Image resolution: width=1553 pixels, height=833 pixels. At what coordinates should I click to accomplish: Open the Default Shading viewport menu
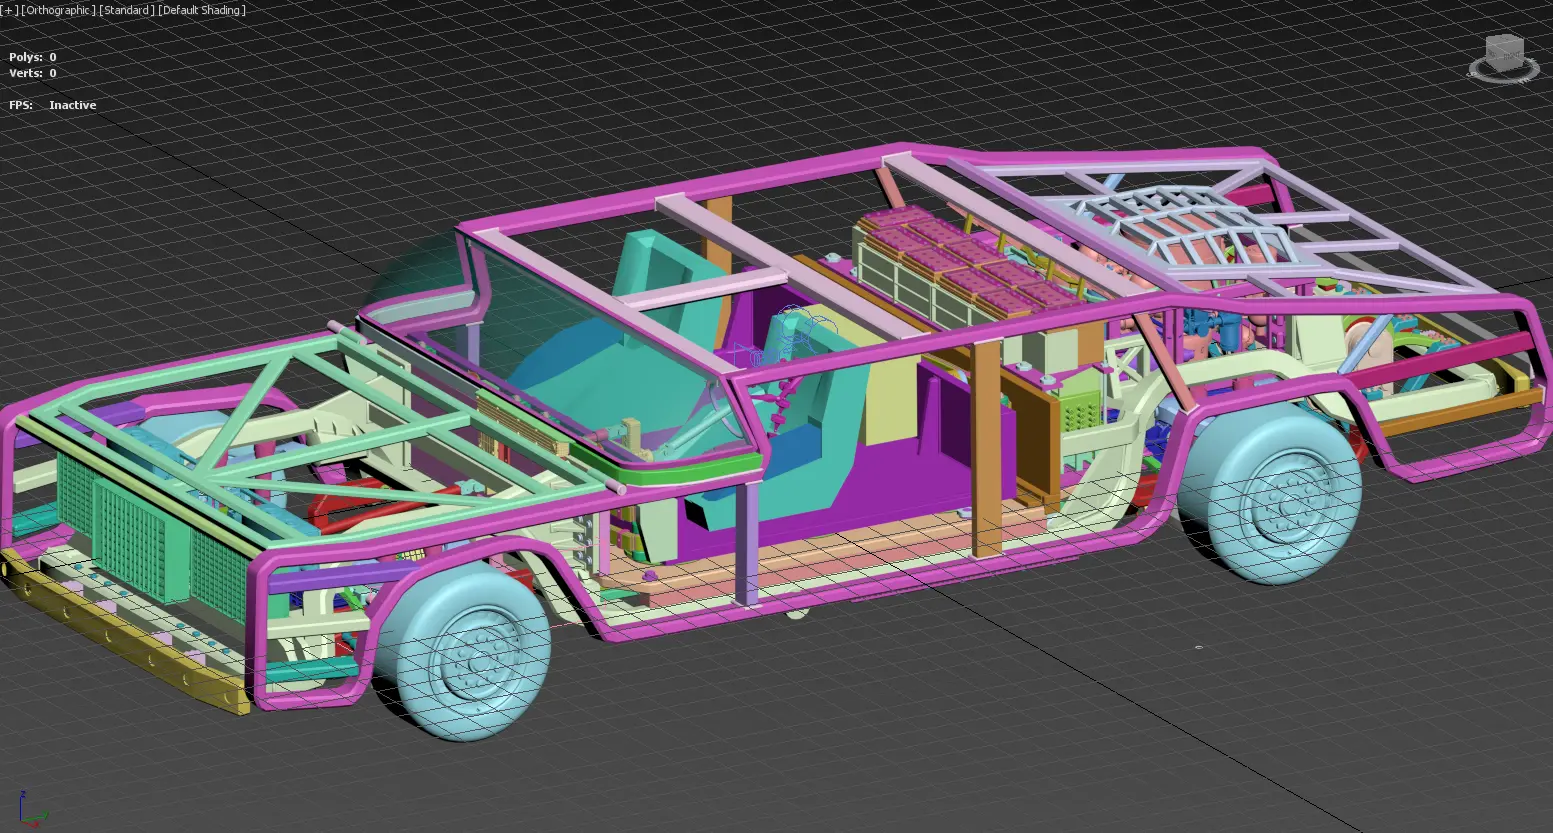click(202, 10)
